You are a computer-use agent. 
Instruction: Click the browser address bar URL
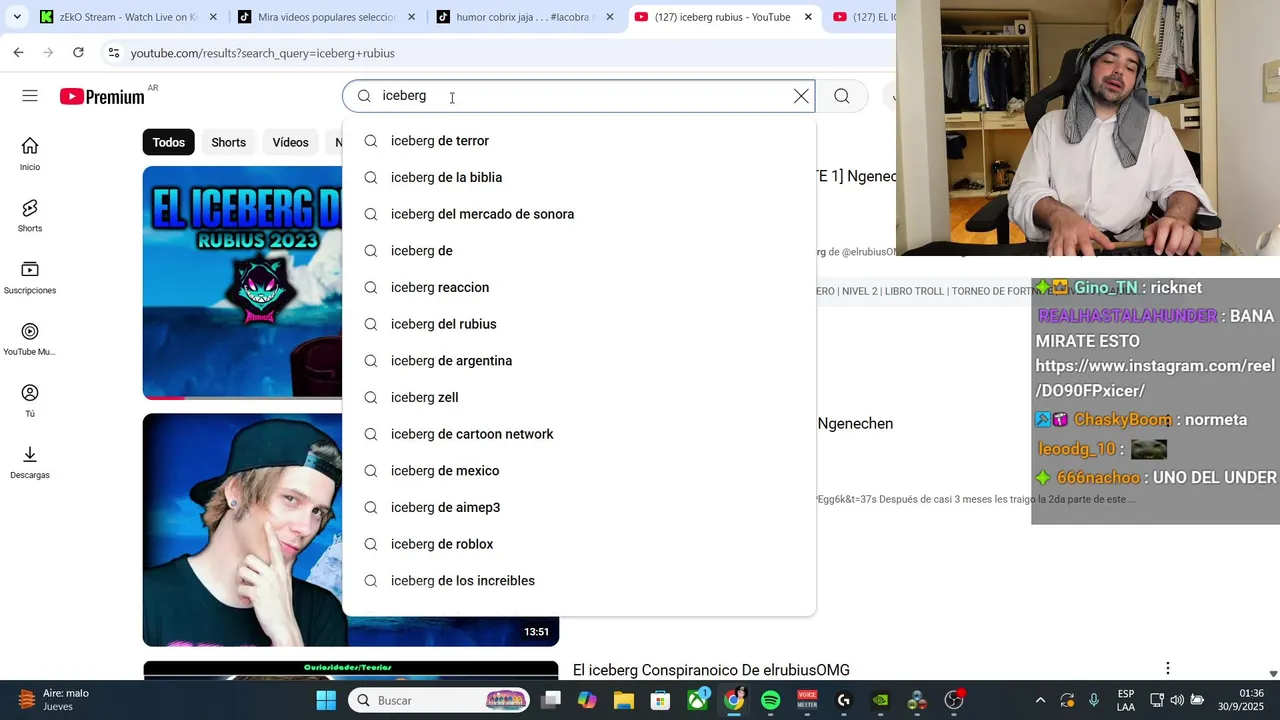[262, 53]
